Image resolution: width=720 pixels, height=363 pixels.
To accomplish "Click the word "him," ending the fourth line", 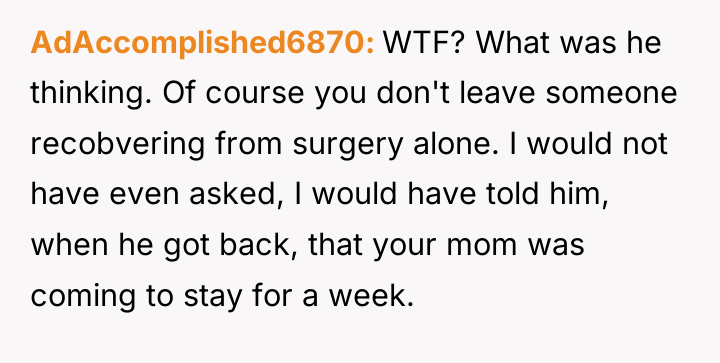I will coord(576,195).
